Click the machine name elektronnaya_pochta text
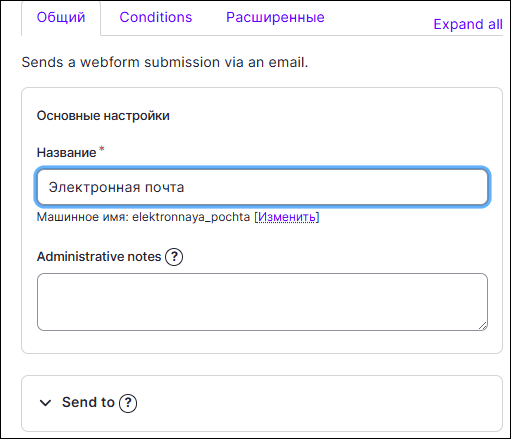 (191, 217)
